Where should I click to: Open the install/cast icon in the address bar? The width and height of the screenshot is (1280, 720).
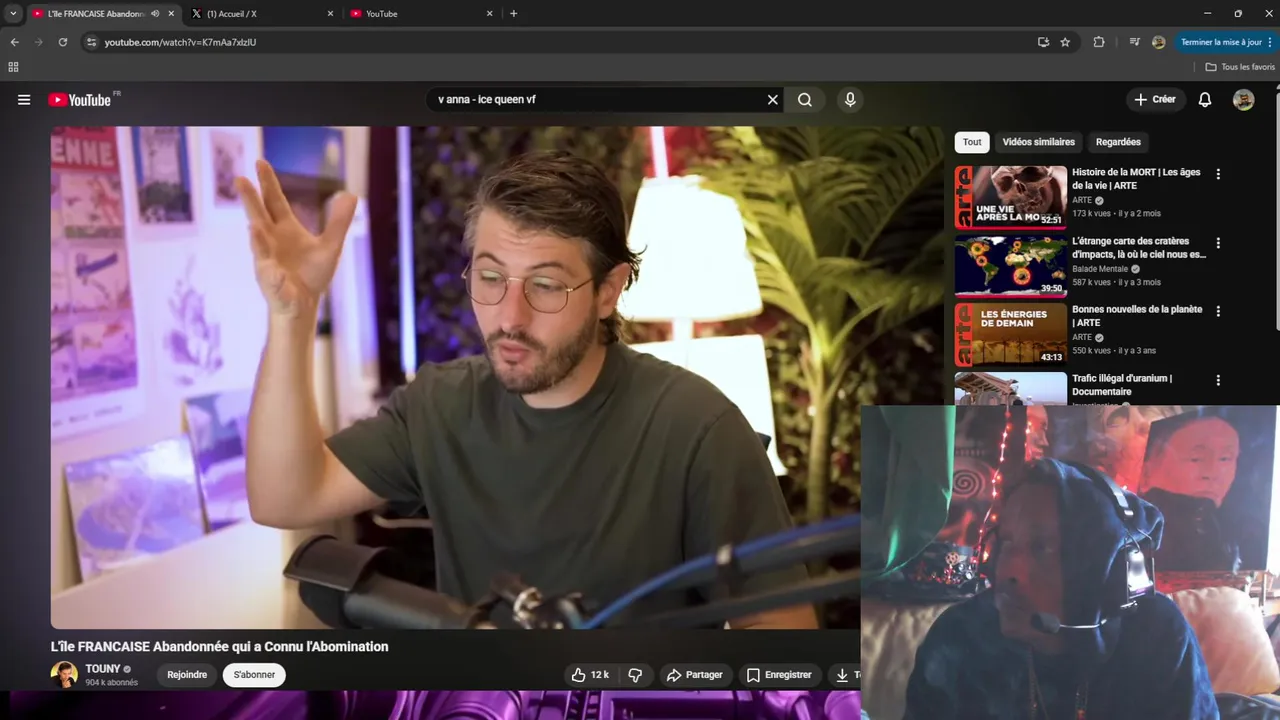pyautogui.click(x=1043, y=42)
